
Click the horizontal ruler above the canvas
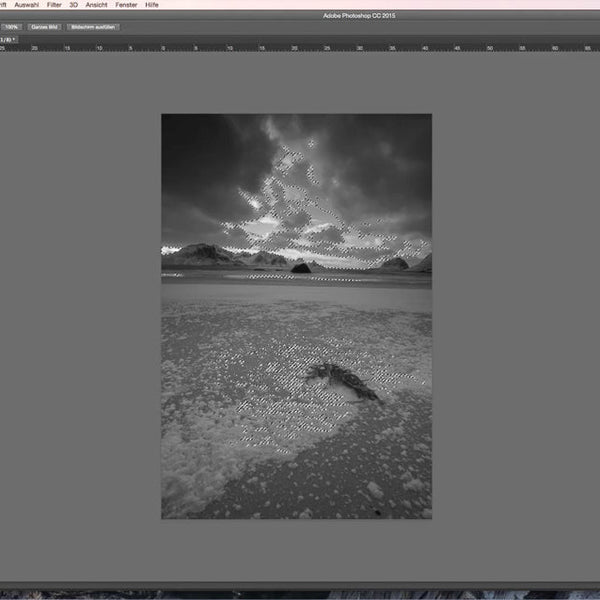(x=300, y=46)
